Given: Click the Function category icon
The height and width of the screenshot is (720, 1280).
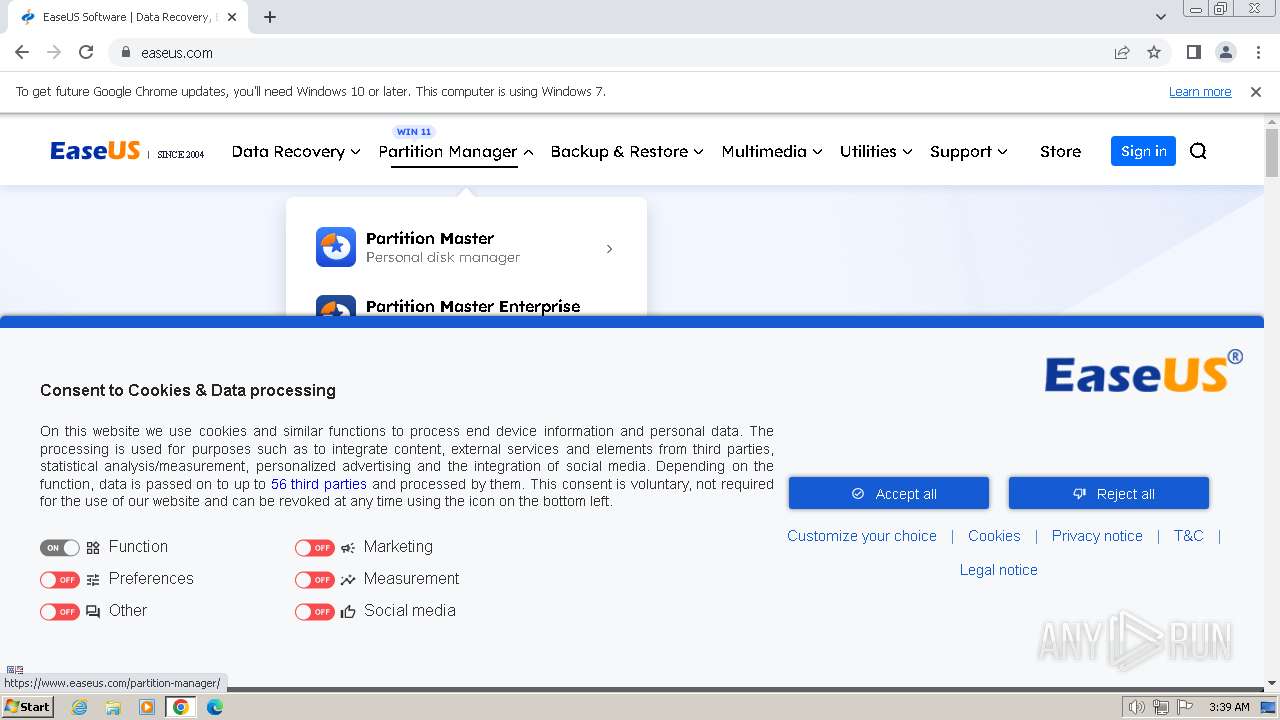Looking at the screenshot, I should [x=93, y=547].
